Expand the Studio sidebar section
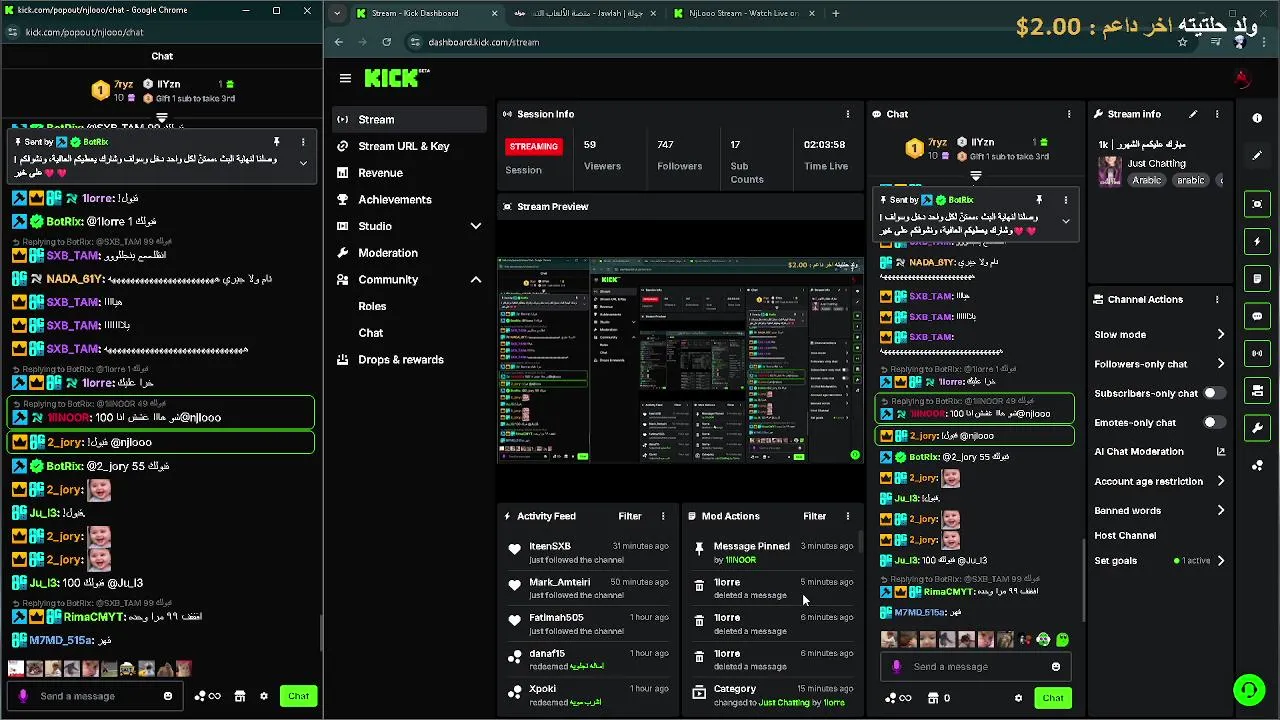Screen dimensions: 1280x720 tap(476, 226)
